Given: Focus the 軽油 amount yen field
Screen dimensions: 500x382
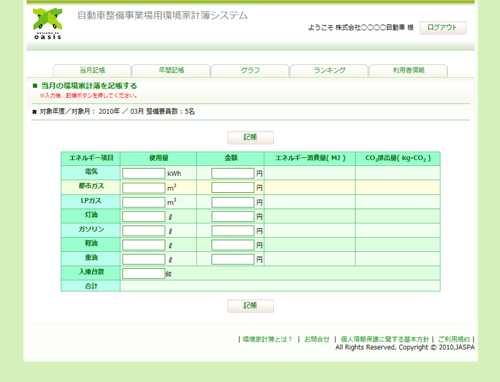Looking at the screenshot, I should (233, 245).
